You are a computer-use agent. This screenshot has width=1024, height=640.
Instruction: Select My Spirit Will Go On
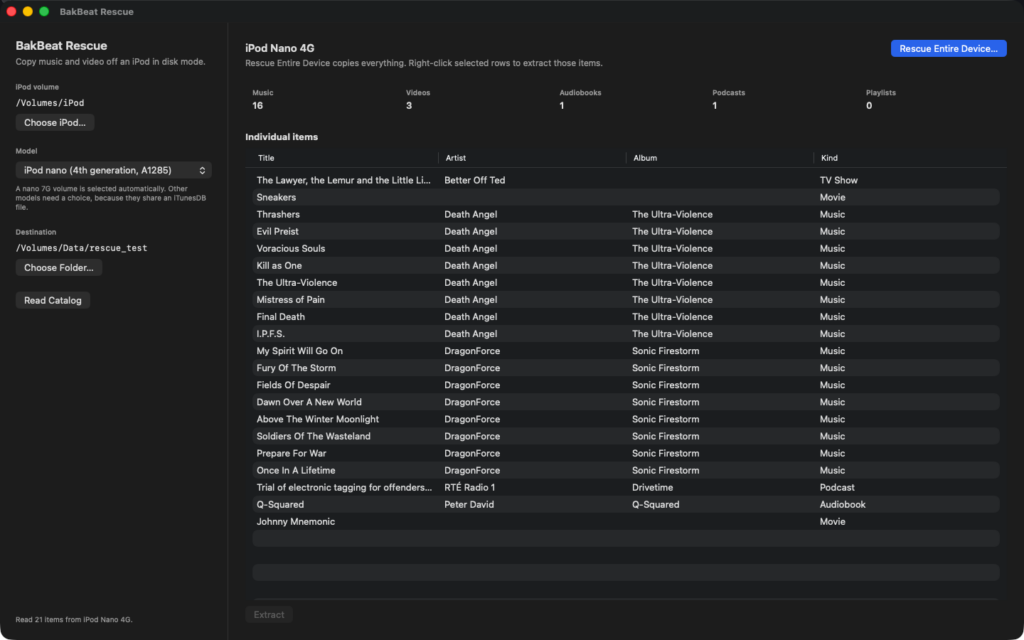pyautogui.click(x=626, y=351)
